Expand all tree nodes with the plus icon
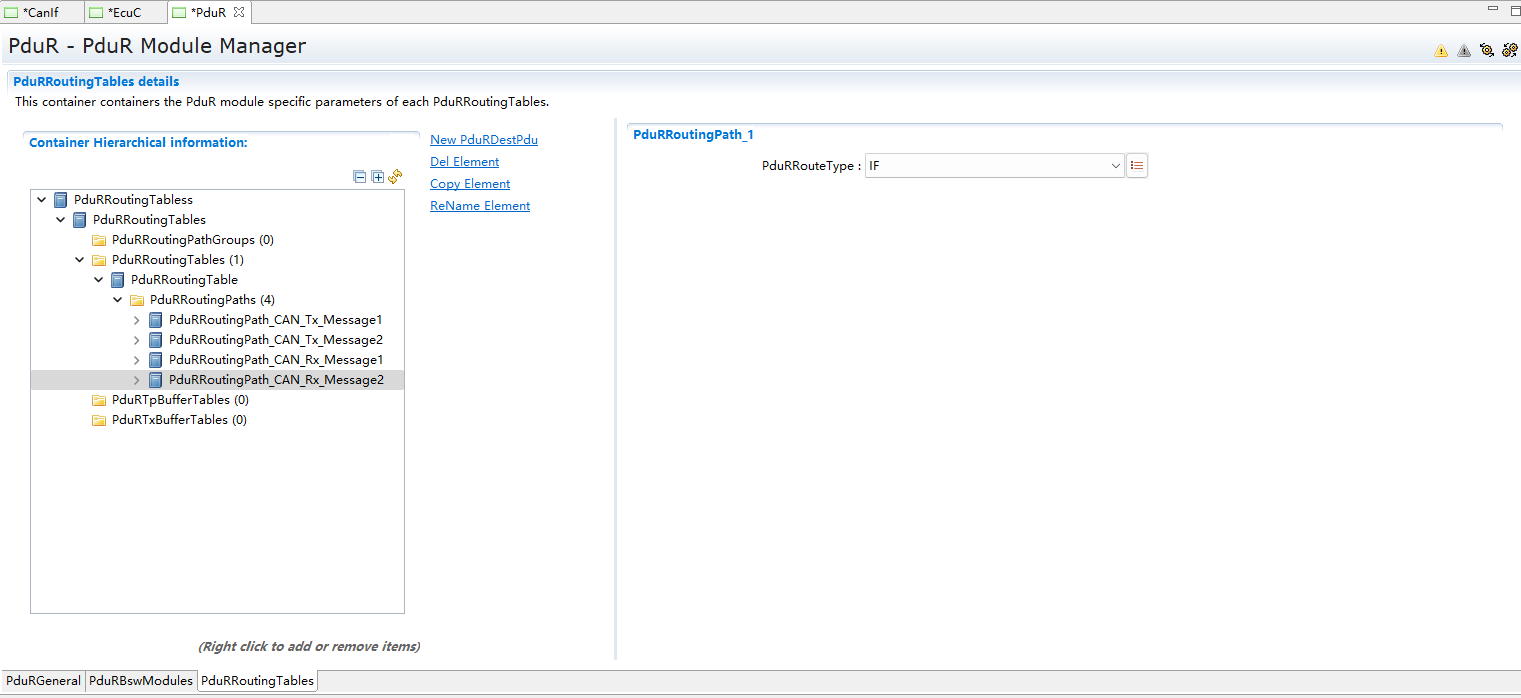Screen dimensions: 1521x698 coord(378,177)
